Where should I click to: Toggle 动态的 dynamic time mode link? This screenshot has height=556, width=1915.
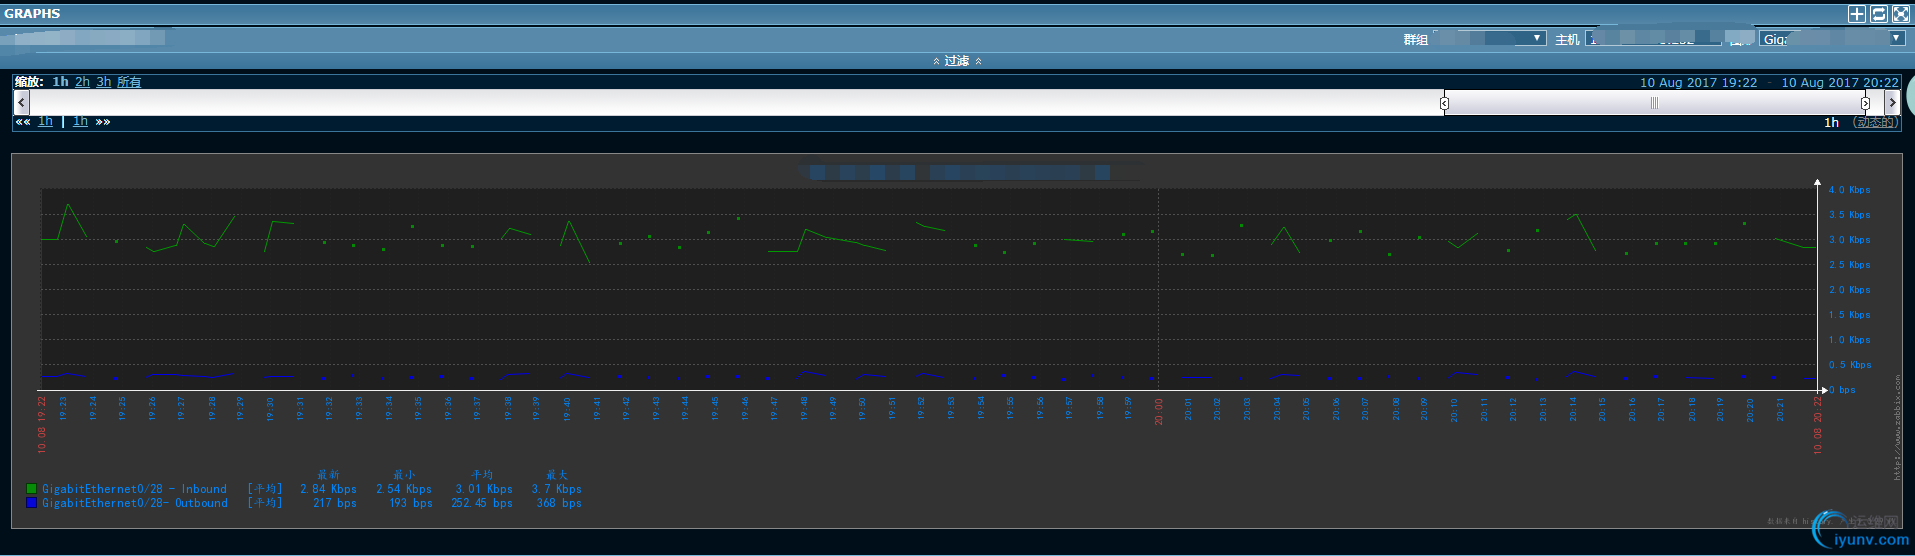1875,122
